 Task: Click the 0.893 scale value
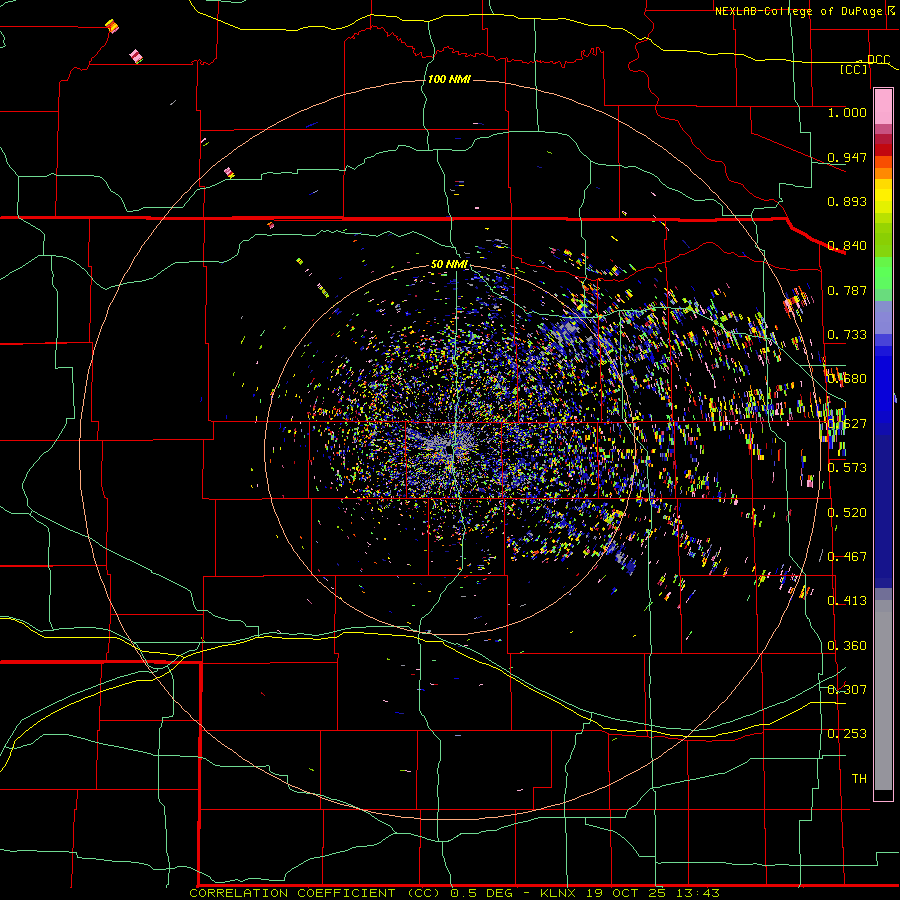click(847, 201)
